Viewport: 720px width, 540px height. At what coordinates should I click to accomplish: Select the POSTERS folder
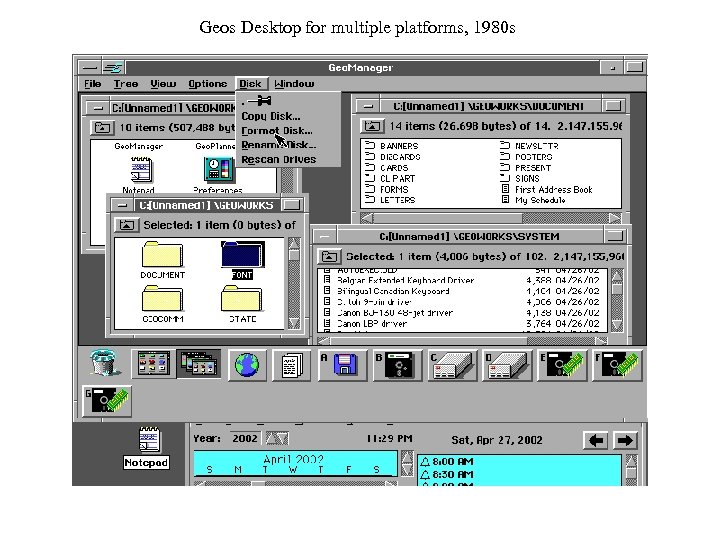pos(526,157)
